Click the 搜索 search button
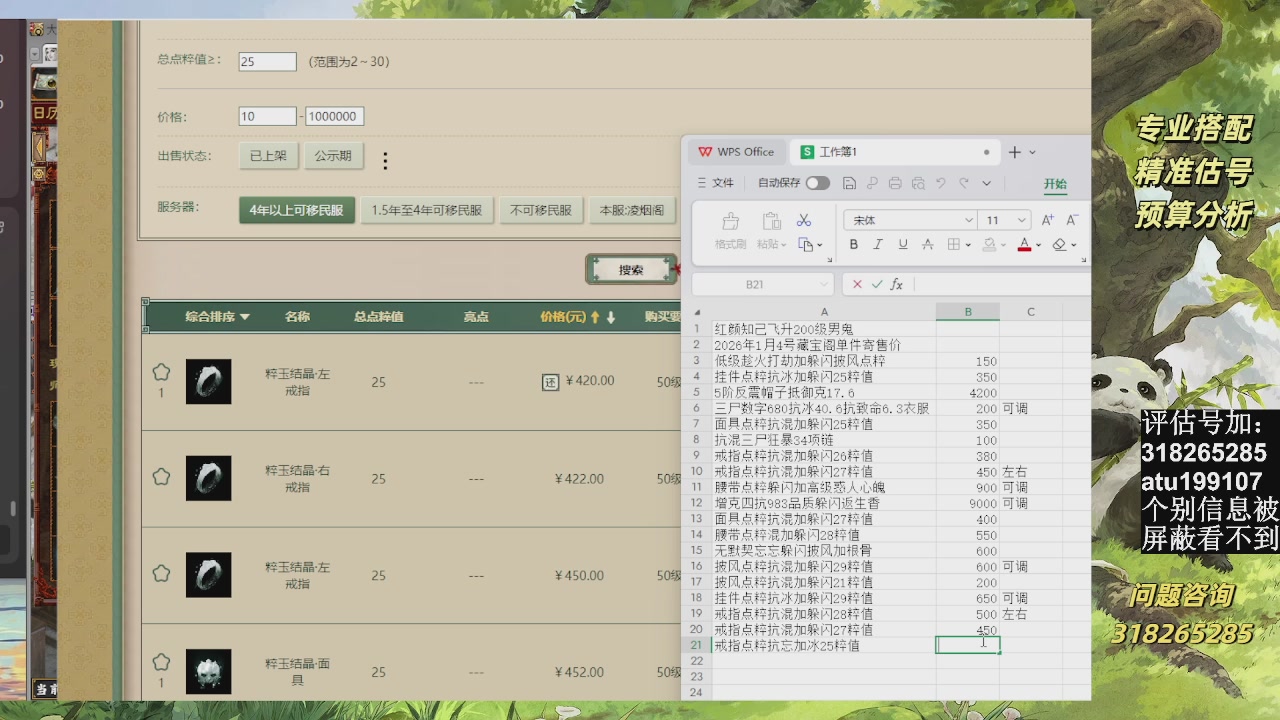The image size is (1280, 720). click(x=633, y=269)
